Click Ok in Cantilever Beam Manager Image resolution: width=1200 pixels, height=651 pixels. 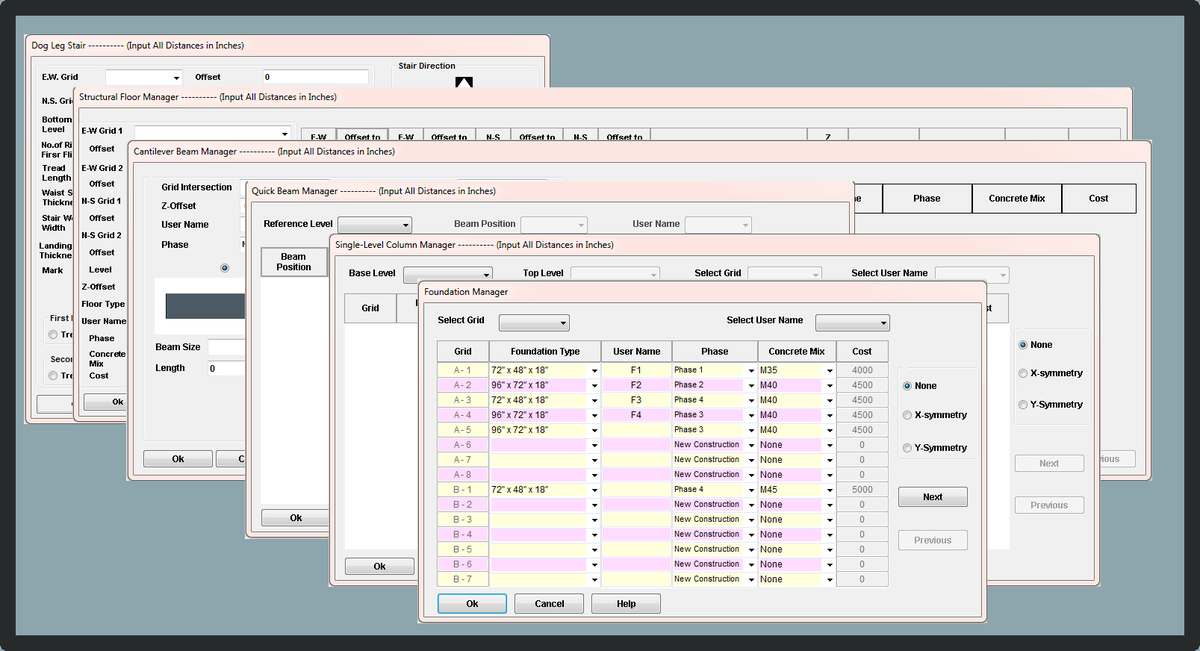click(178, 459)
